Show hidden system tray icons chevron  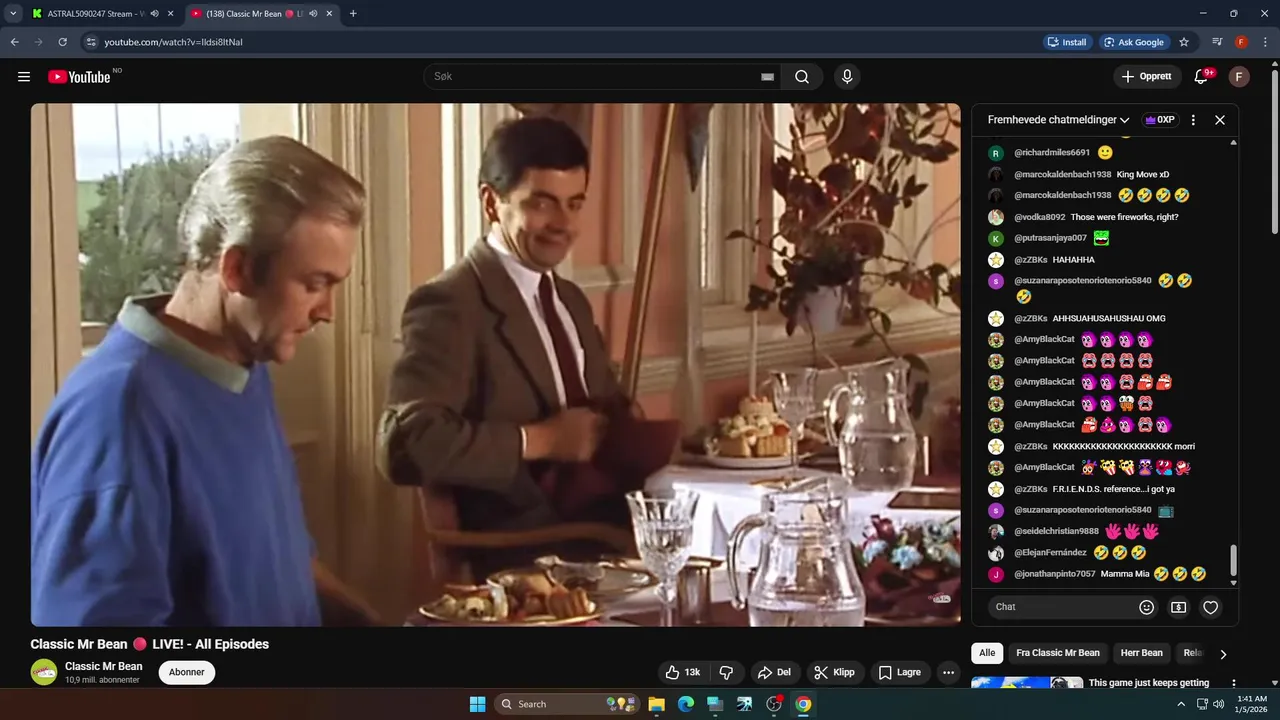1181,704
